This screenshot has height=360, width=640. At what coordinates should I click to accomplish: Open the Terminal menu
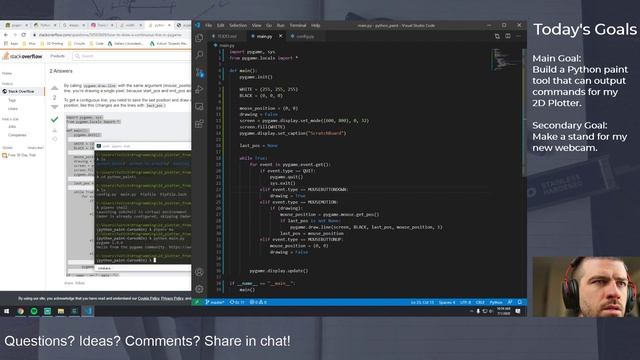(x=298, y=25)
